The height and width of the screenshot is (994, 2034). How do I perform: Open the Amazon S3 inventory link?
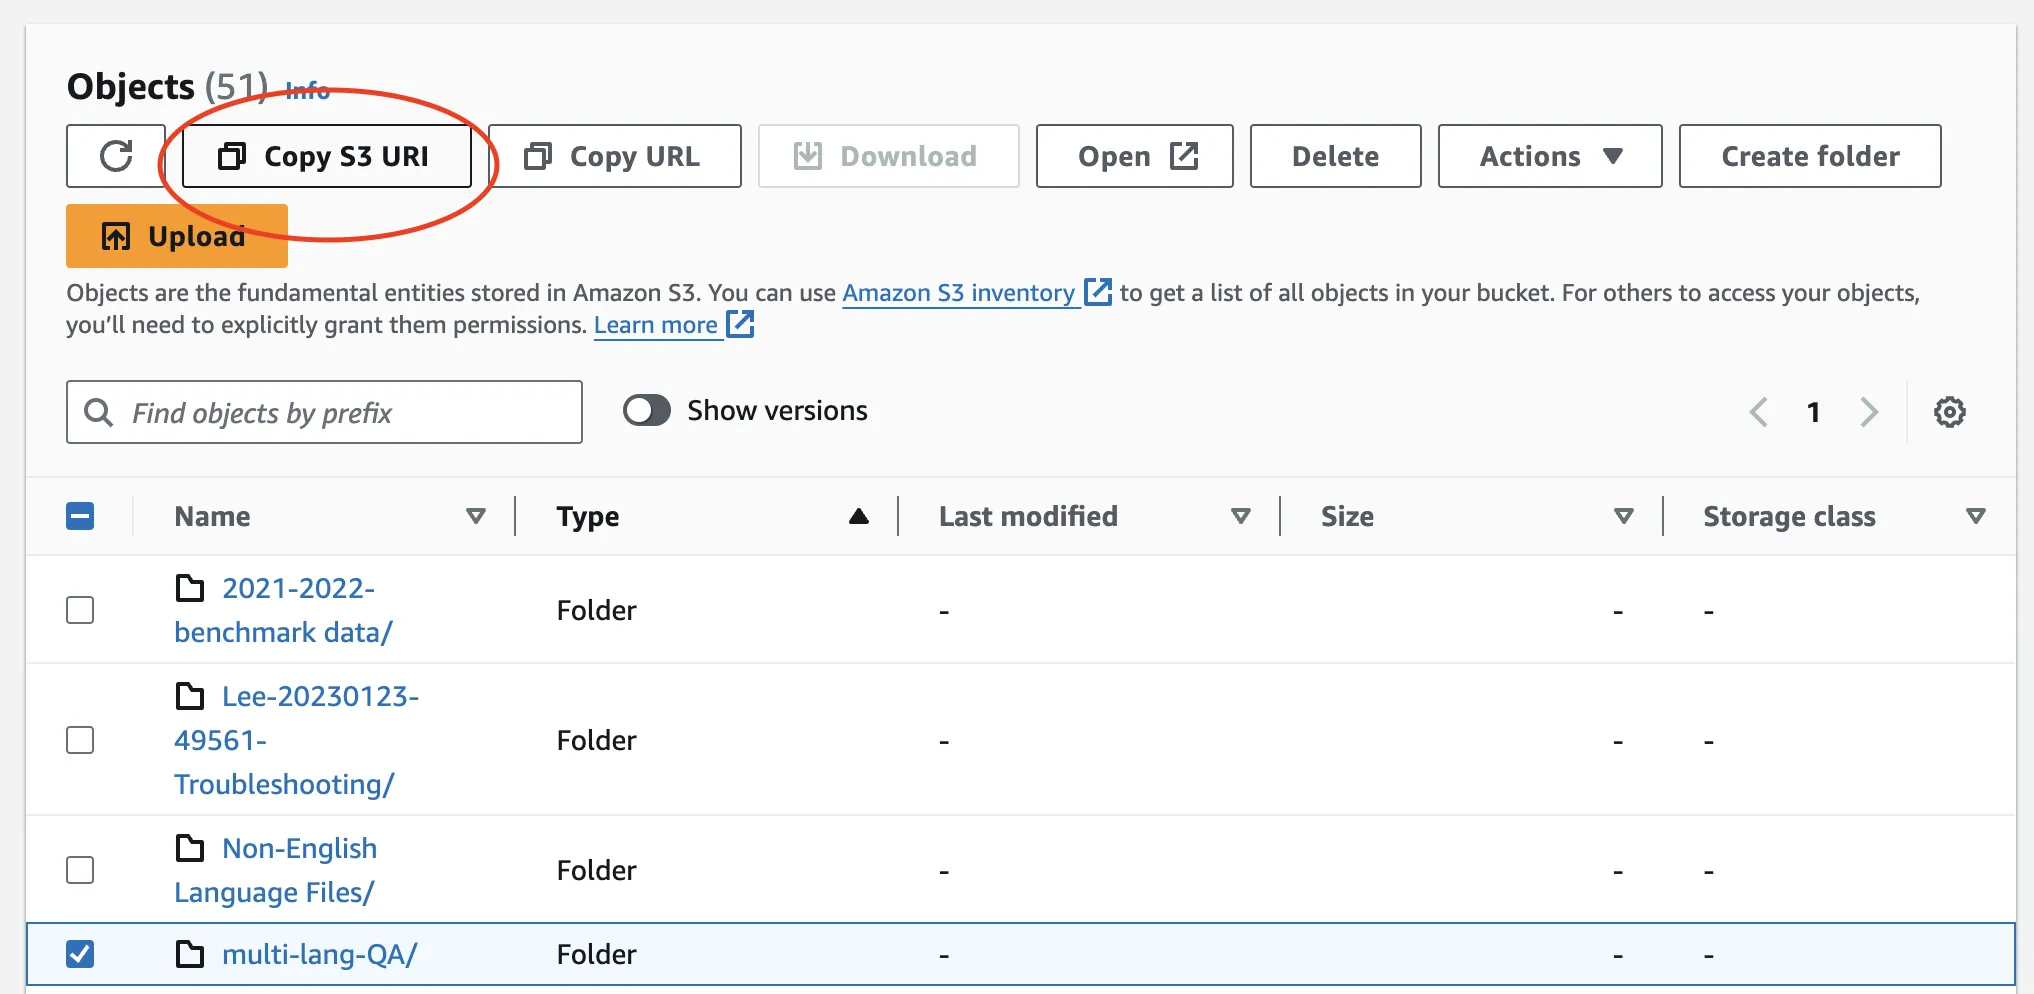coord(958,293)
